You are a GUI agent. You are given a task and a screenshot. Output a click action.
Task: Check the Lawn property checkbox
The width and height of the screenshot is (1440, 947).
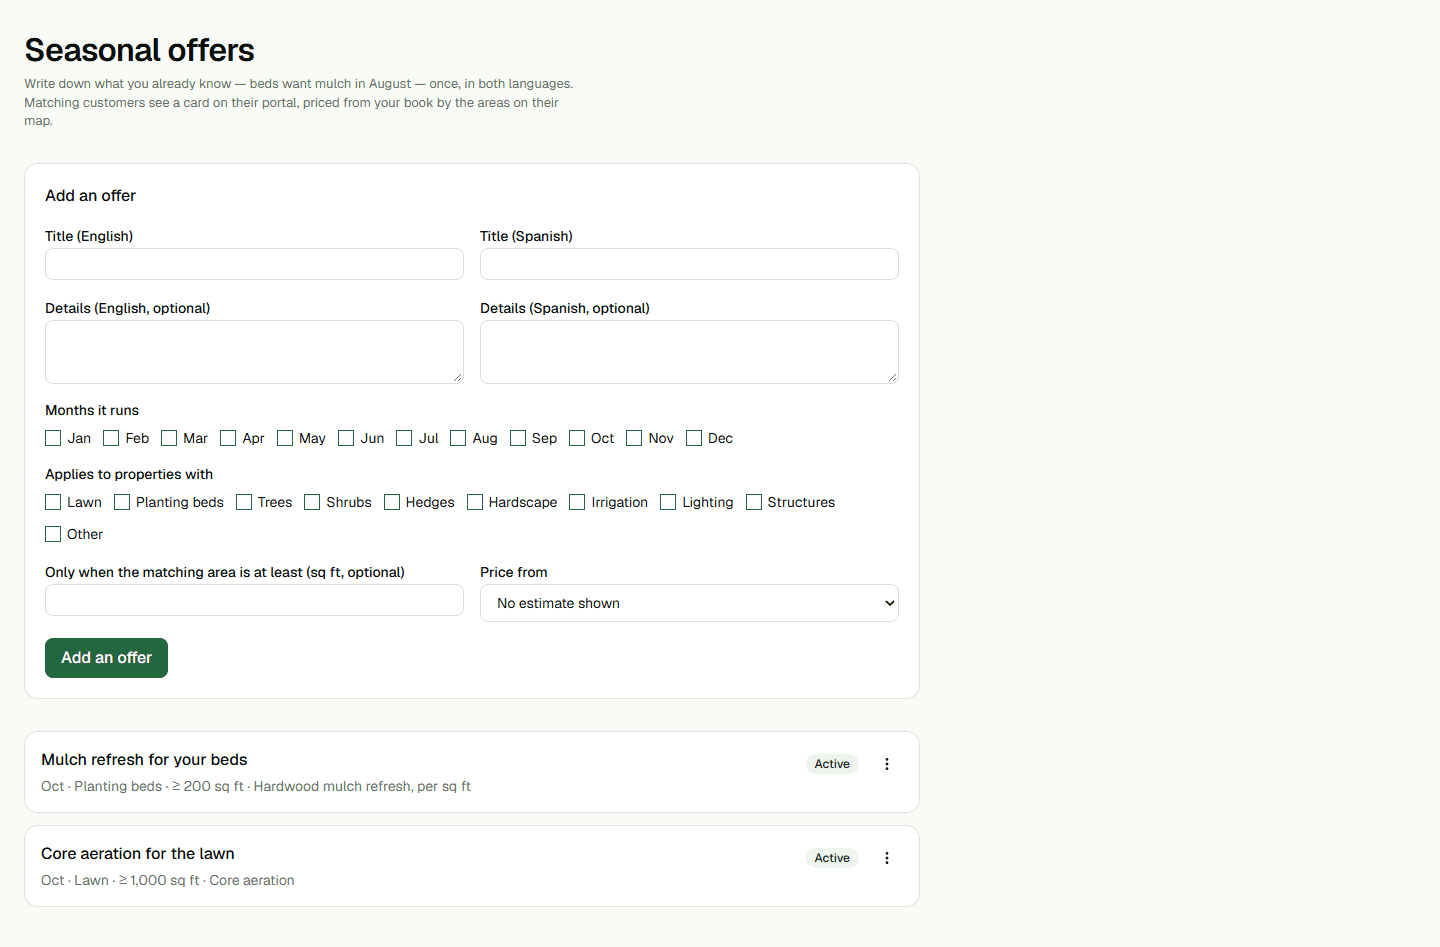click(53, 502)
